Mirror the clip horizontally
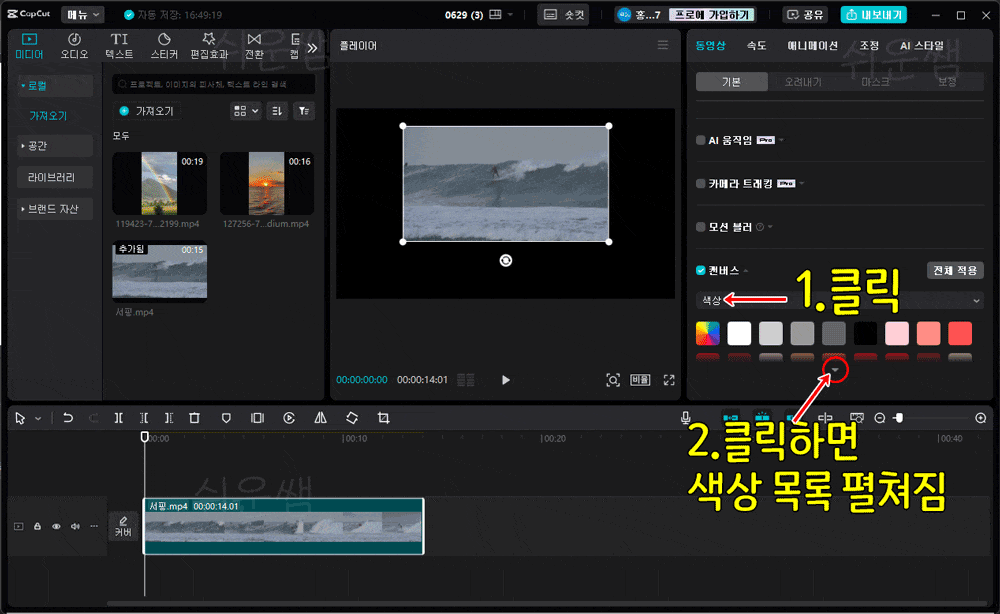 pyautogui.click(x=320, y=418)
